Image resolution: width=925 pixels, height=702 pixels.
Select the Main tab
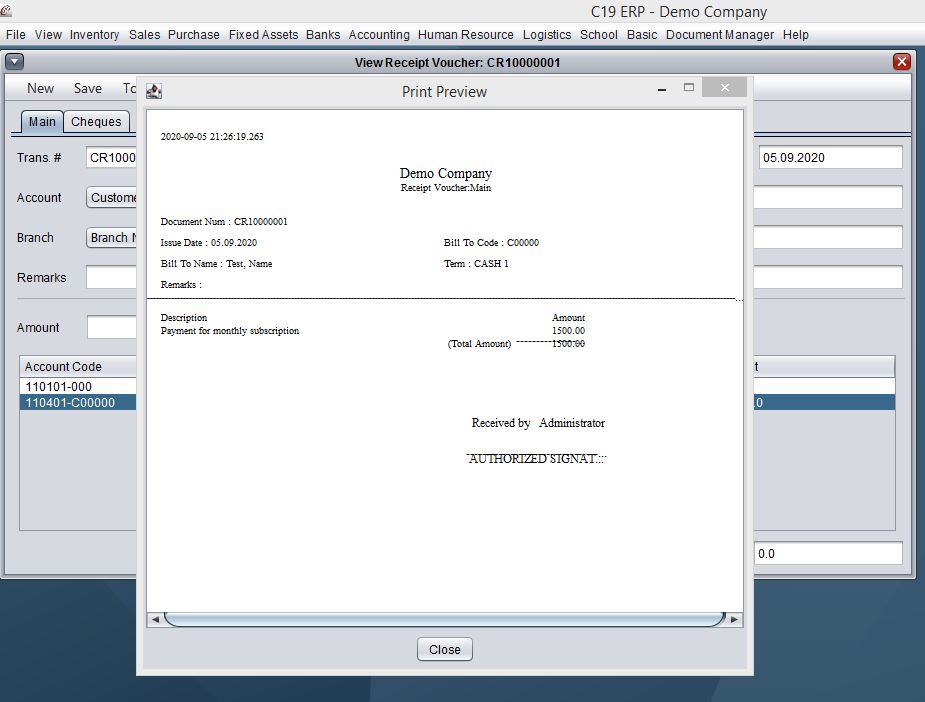[x=42, y=121]
